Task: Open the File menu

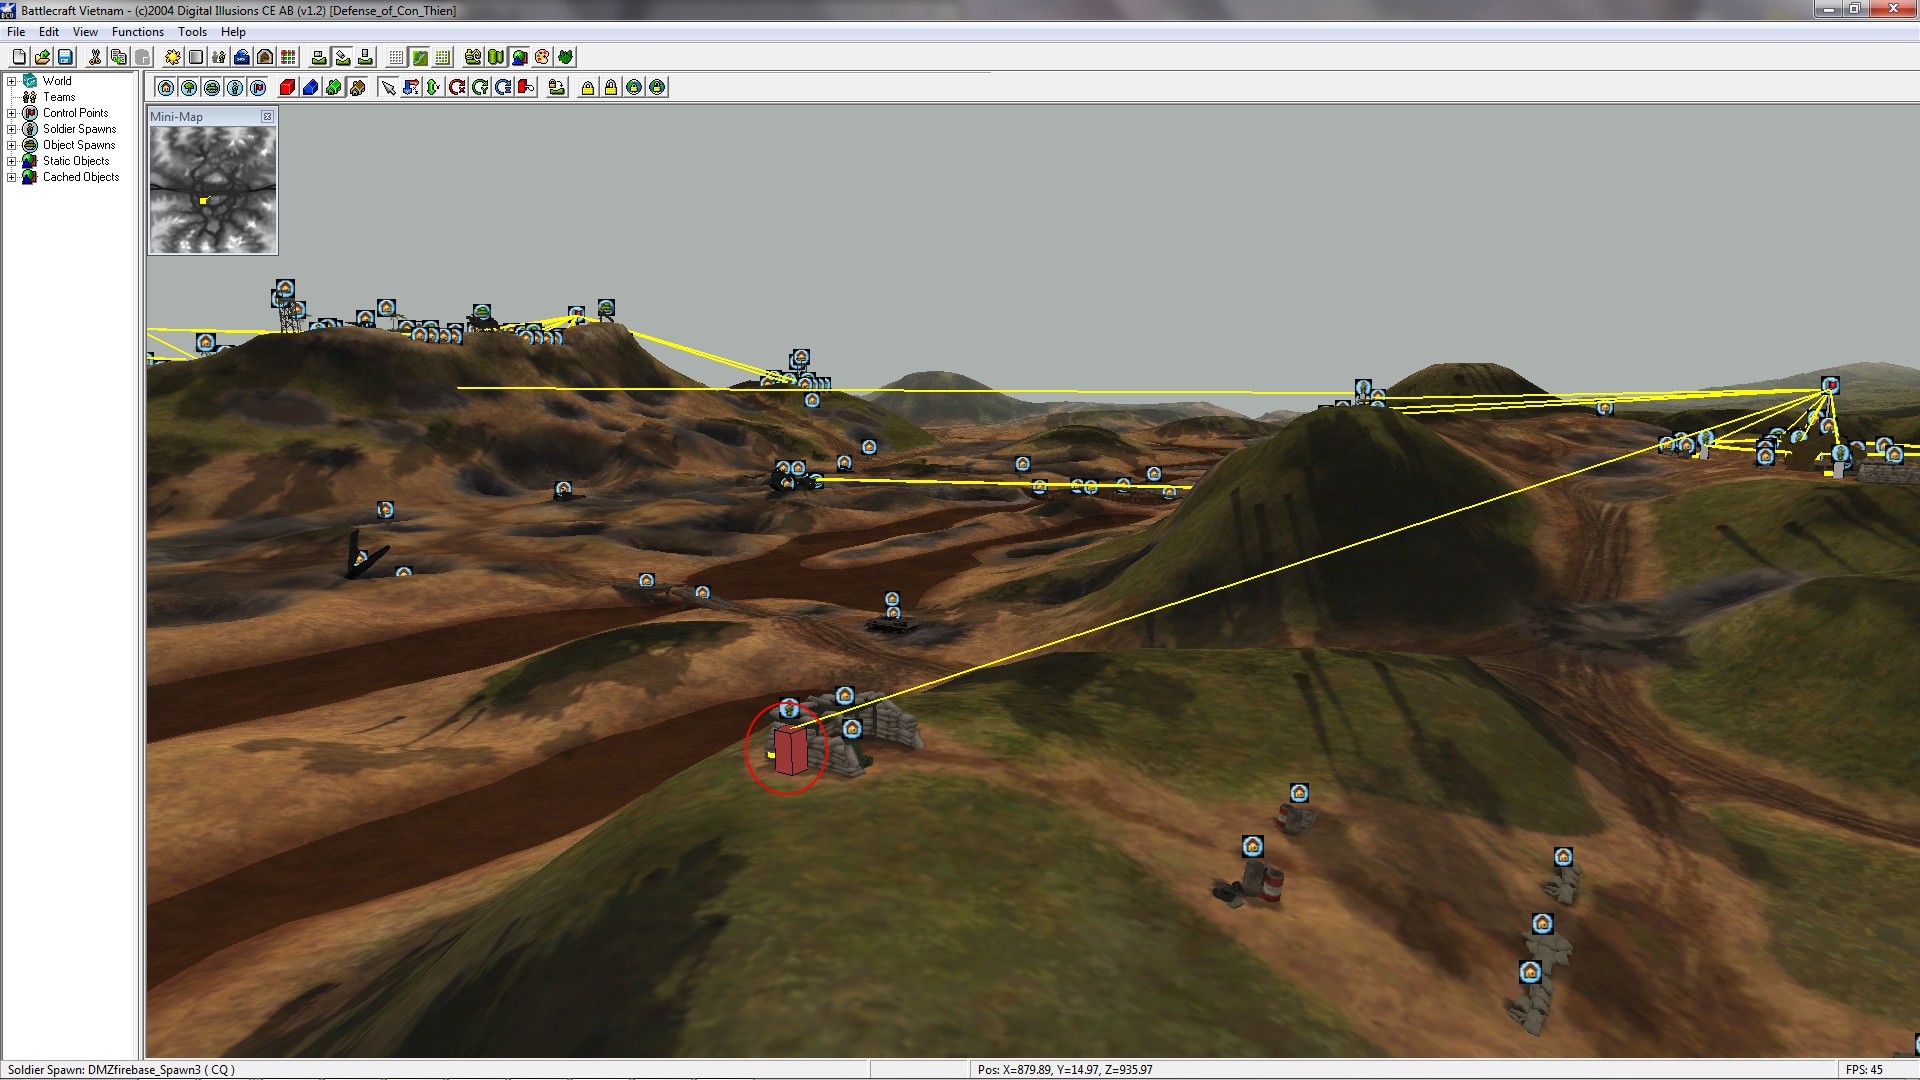Action: (16, 32)
